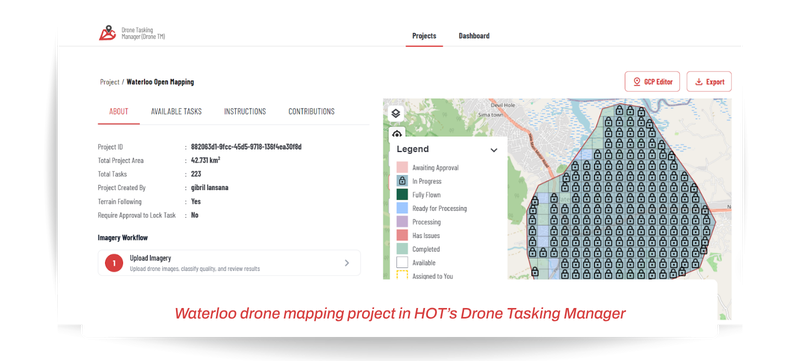Click the Available legend swatch
The width and height of the screenshot is (800, 361).
click(402, 263)
